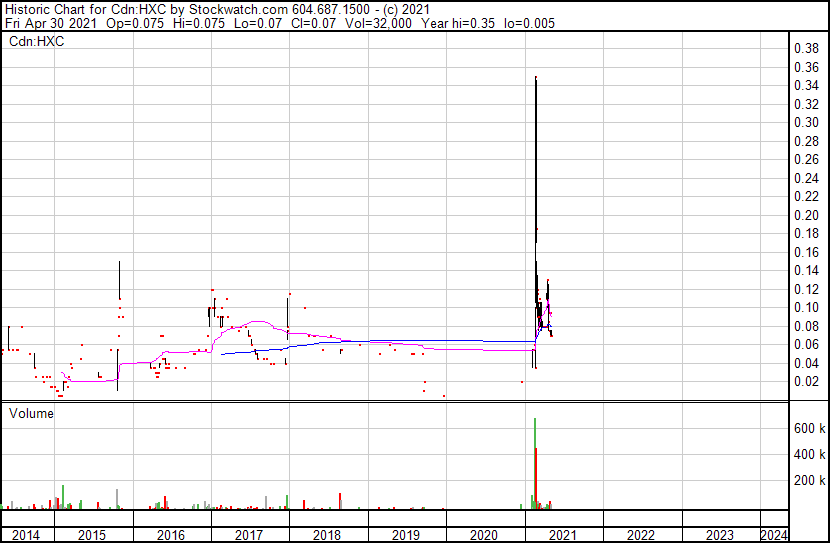Click the 0.38 price axis label
Screen dimensions: 830x543
[806, 49]
